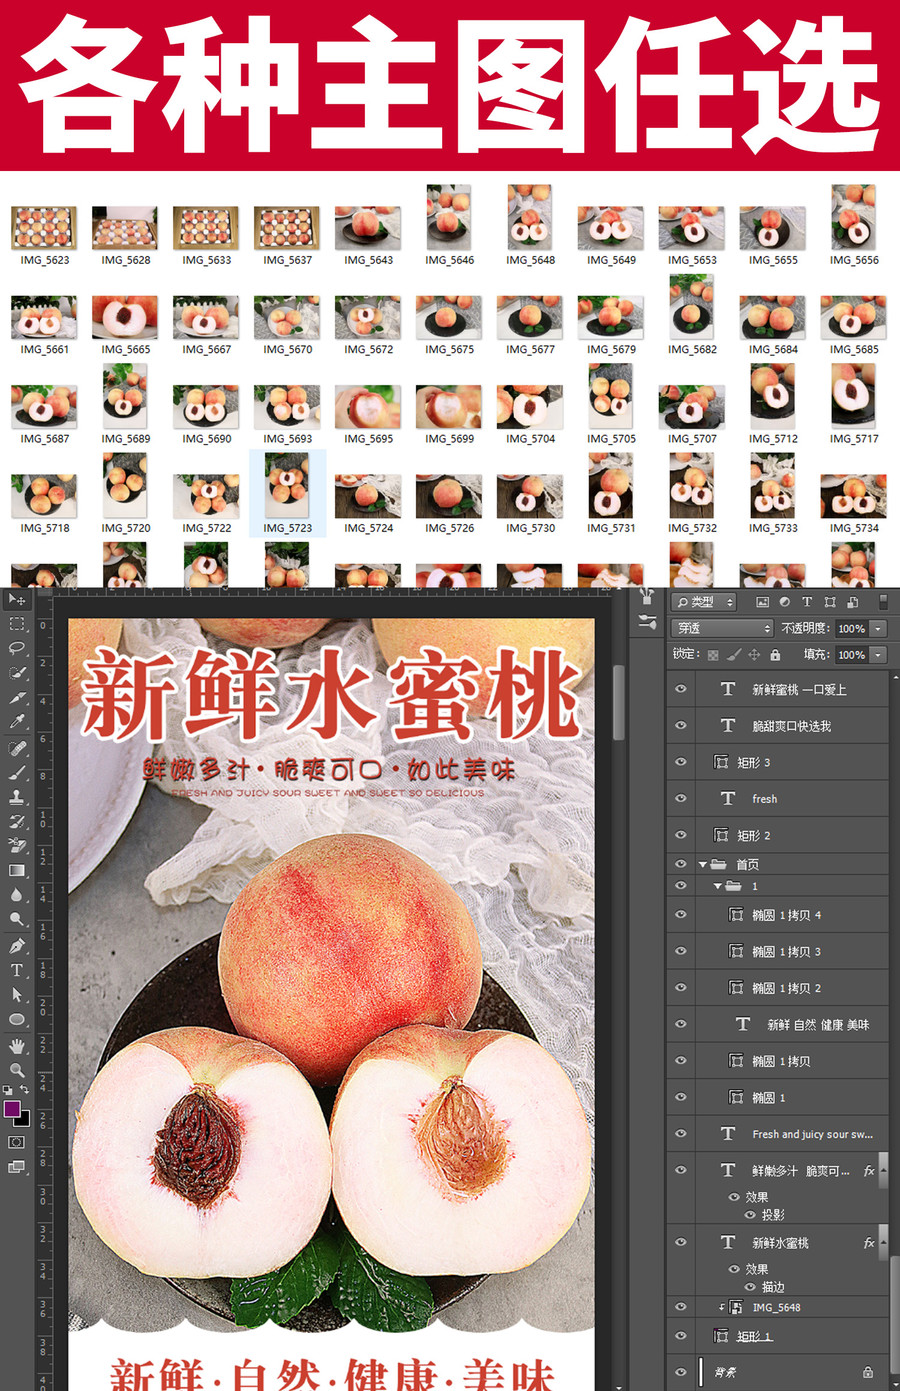This screenshot has width=900, height=1391.
Task: Open the 不透明度 opacity dropdown arrow
Action: coord(878,628)
